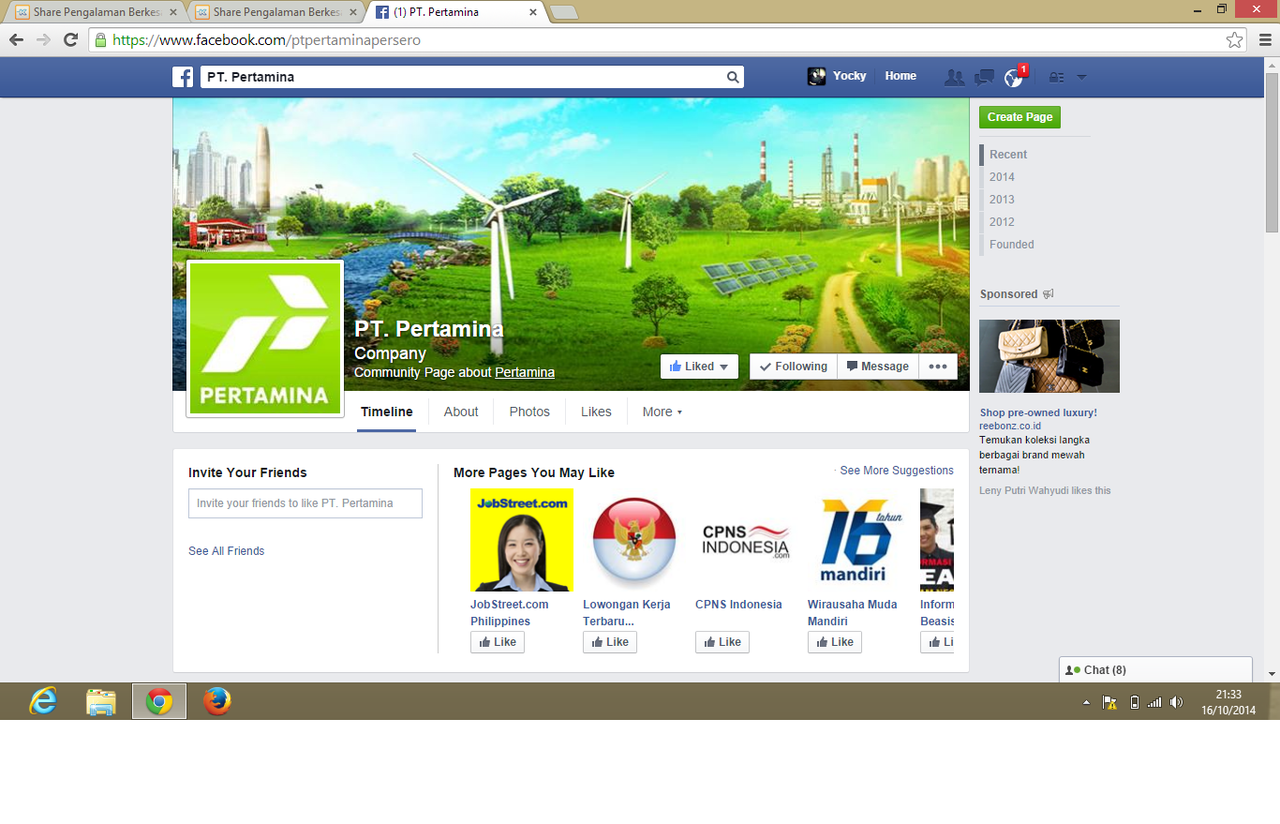The height and width of the screenshot is (824, 1280).
Task: Open the new browser tab button
Action: (x=564, y=12)
